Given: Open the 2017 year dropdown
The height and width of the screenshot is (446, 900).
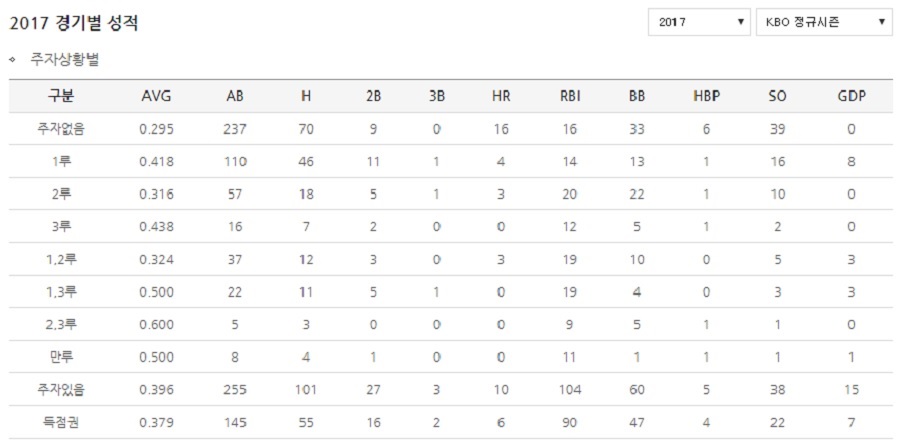Looking at the screenshot, I should click(x=699, y=22).
